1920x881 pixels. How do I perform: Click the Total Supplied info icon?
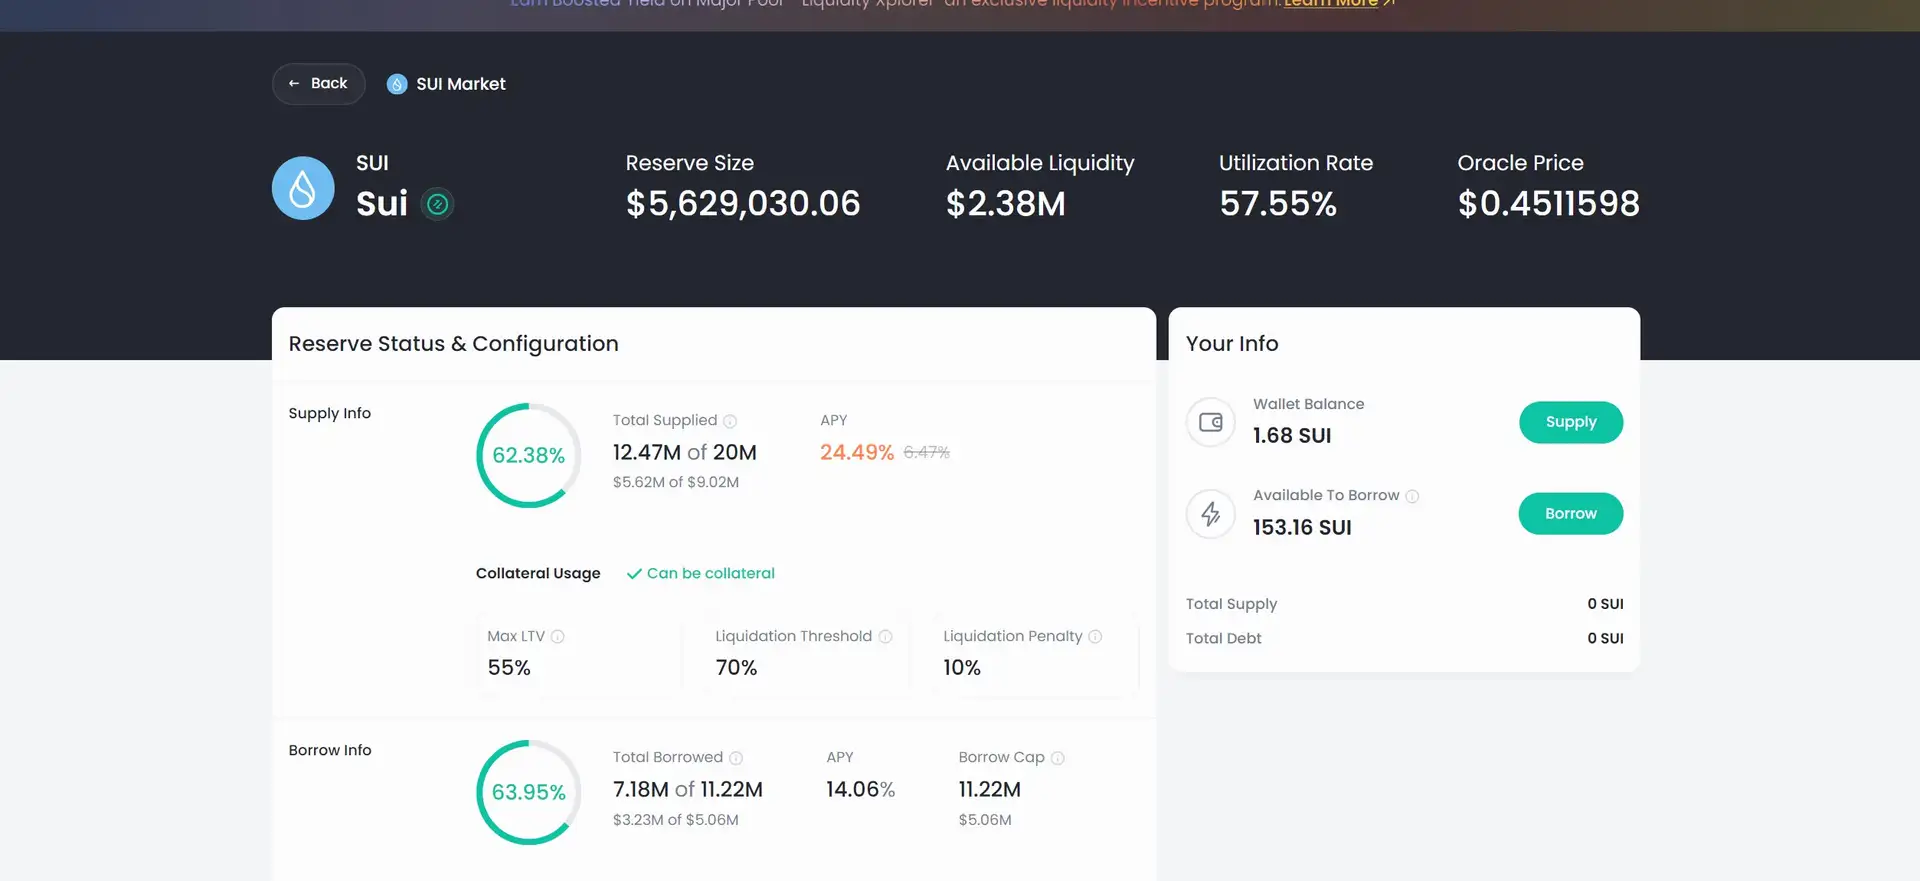(730, 421)
